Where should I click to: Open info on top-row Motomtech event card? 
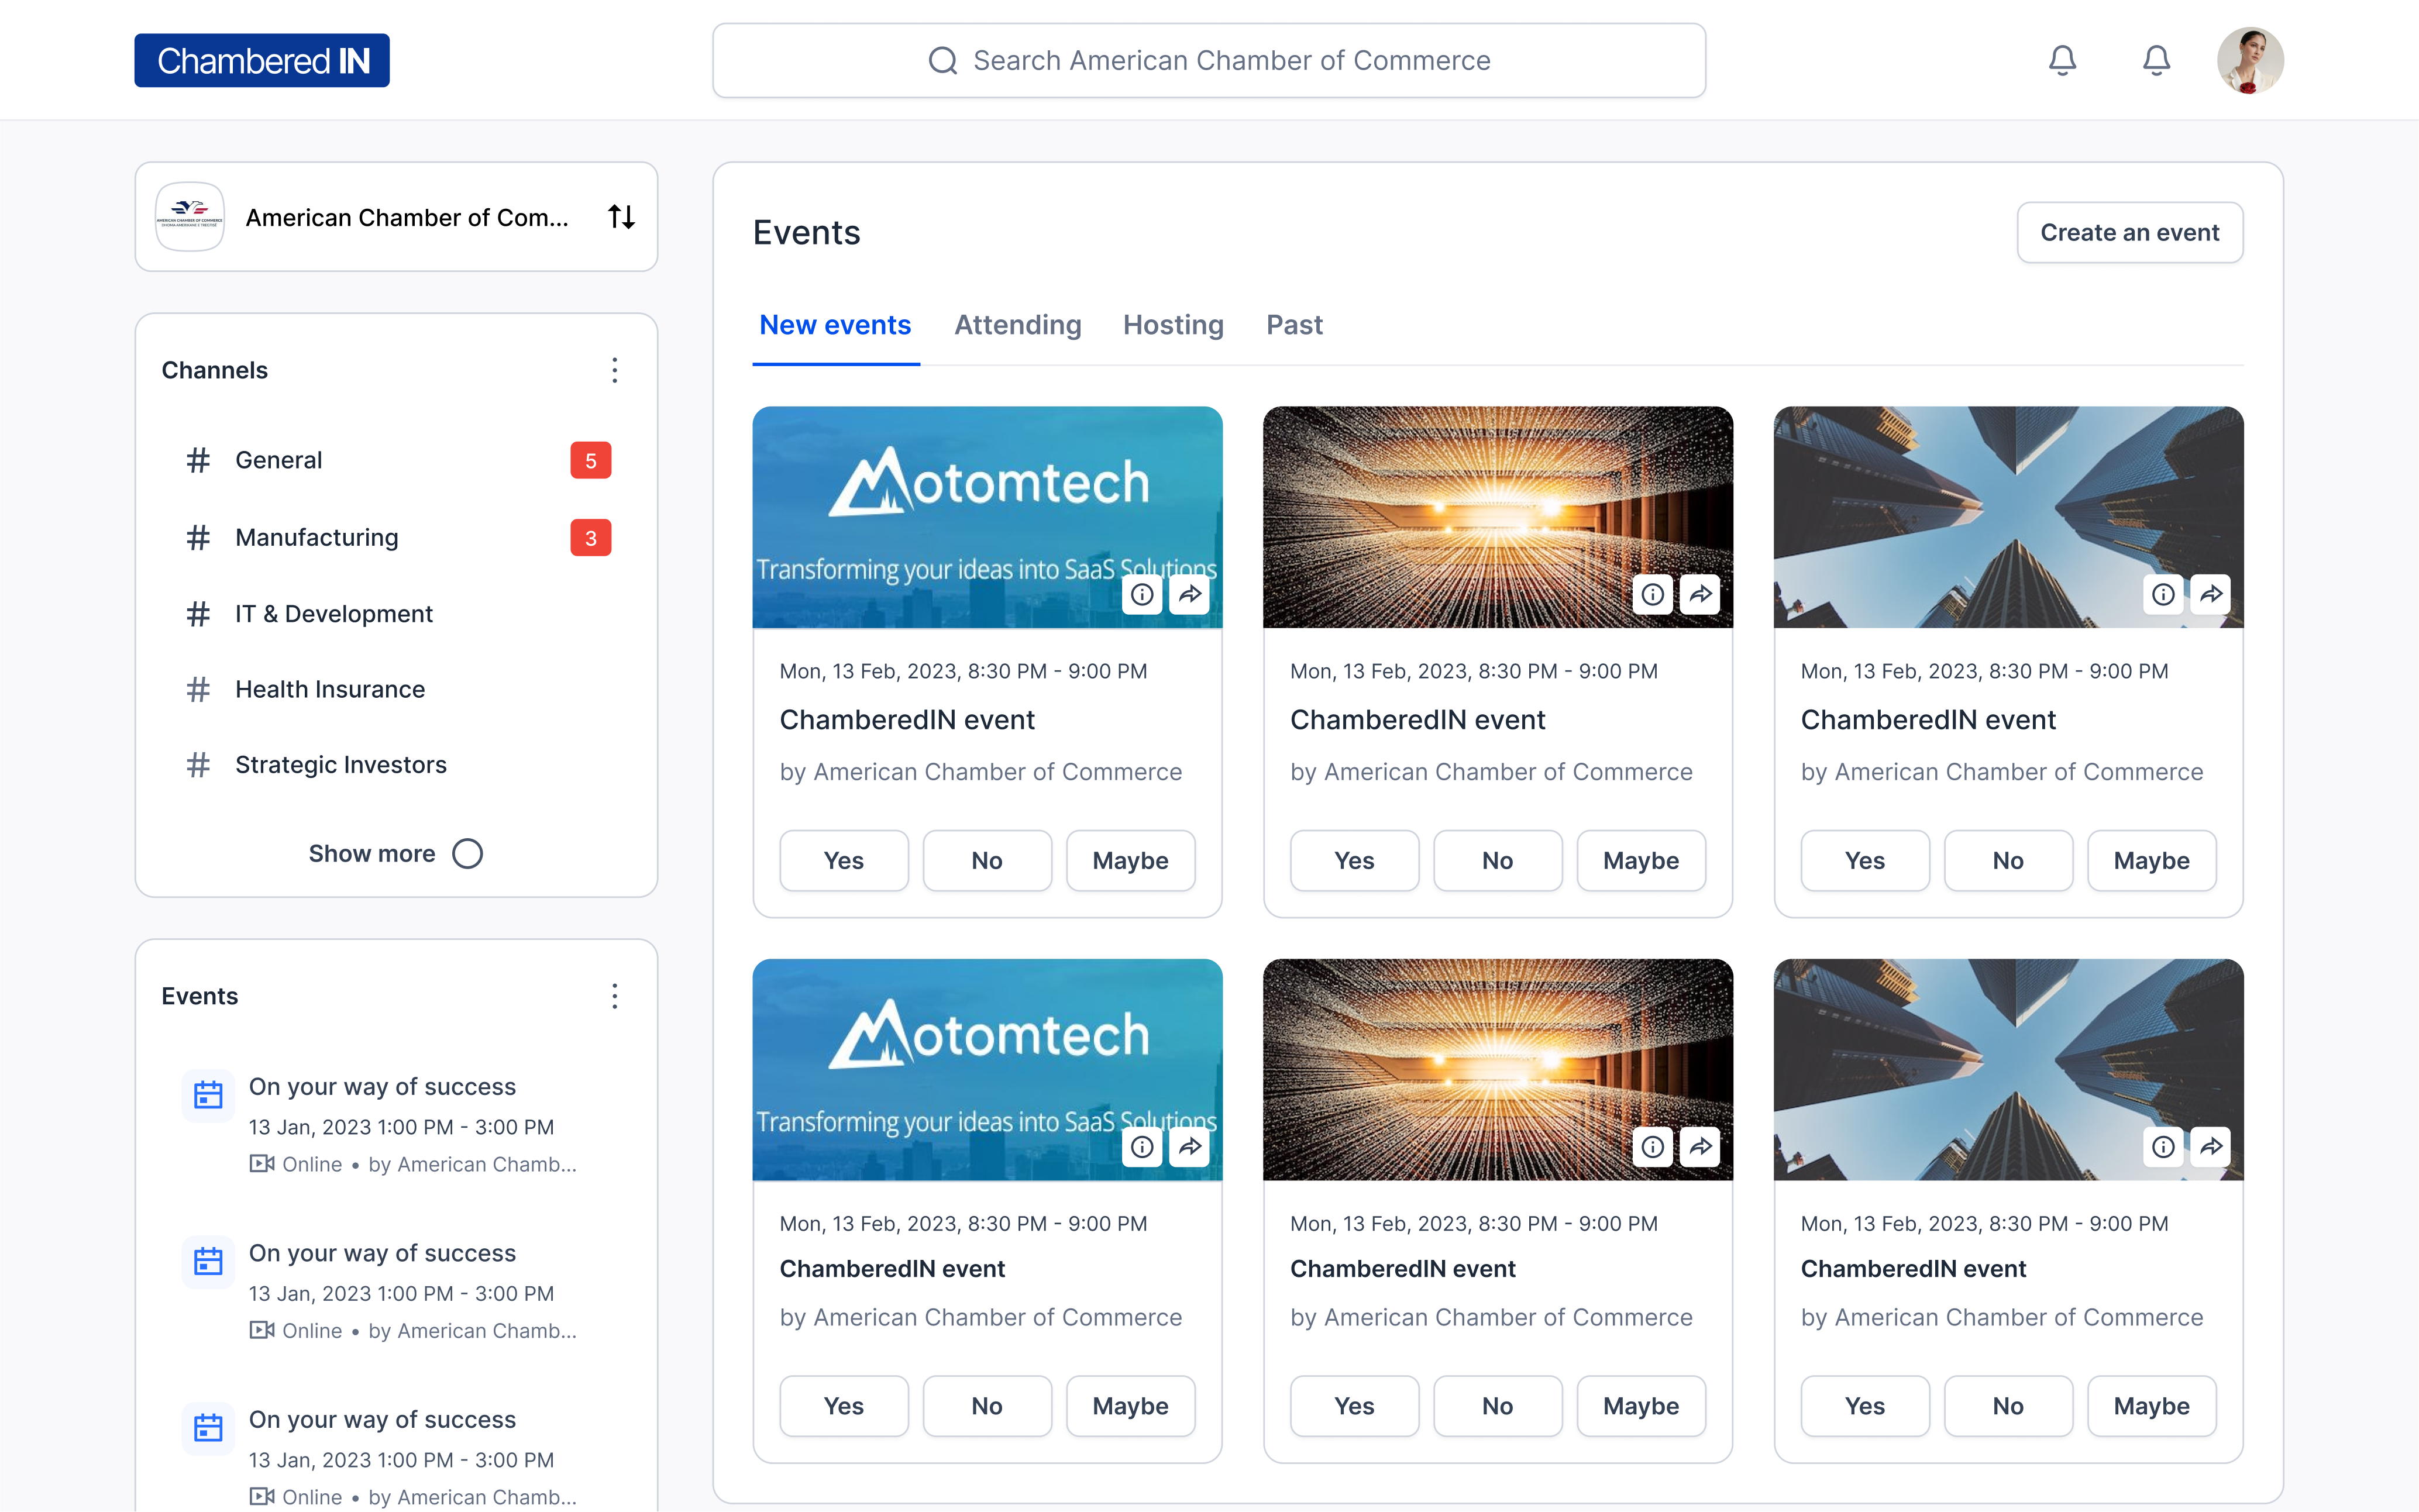coord(1142,594)
